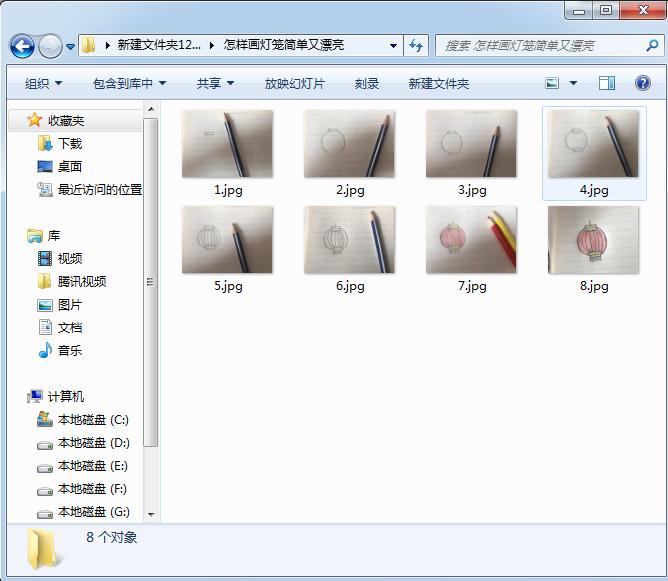Toggle the preview pane icon
Viewport: 668px width, 581px height.
click(607, 83)
